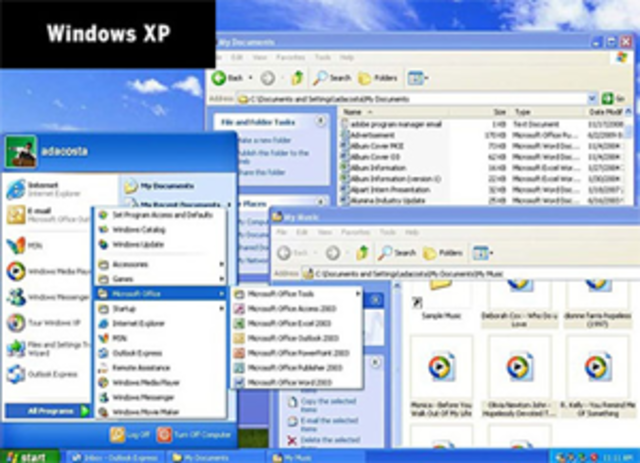Click Search in My Documents window toolbar
640x463 pixels.
332,78
